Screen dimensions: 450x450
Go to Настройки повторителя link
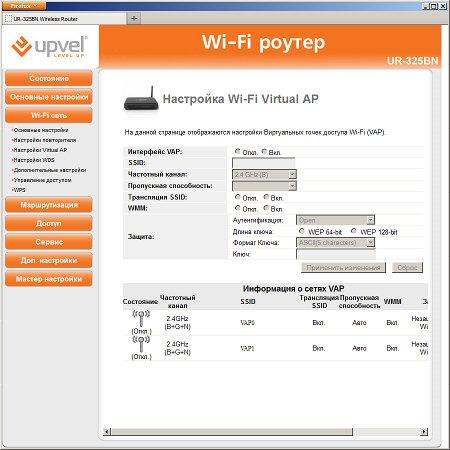[x=44, y=140]
